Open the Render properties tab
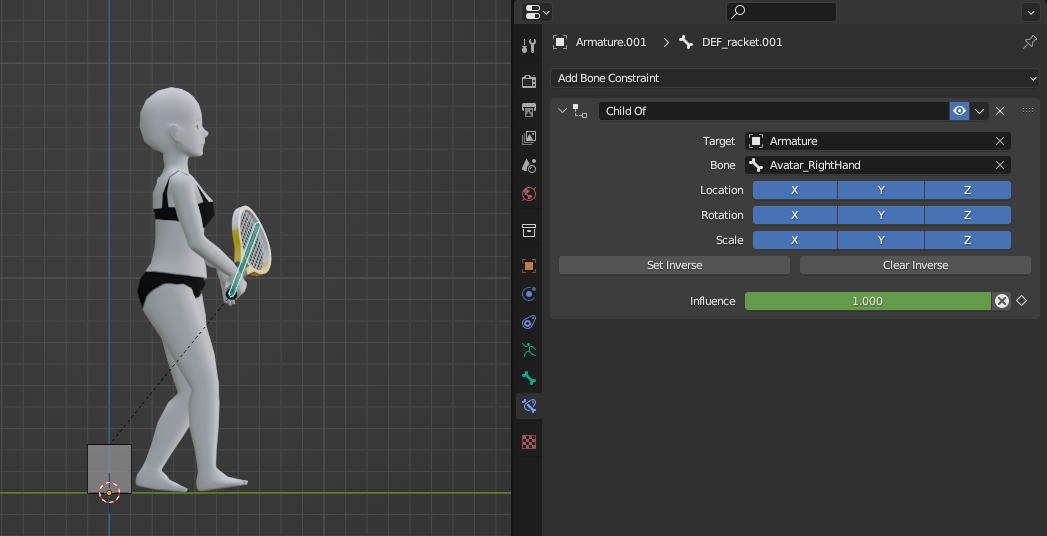The image size is (1047, 536). point(529,81)
